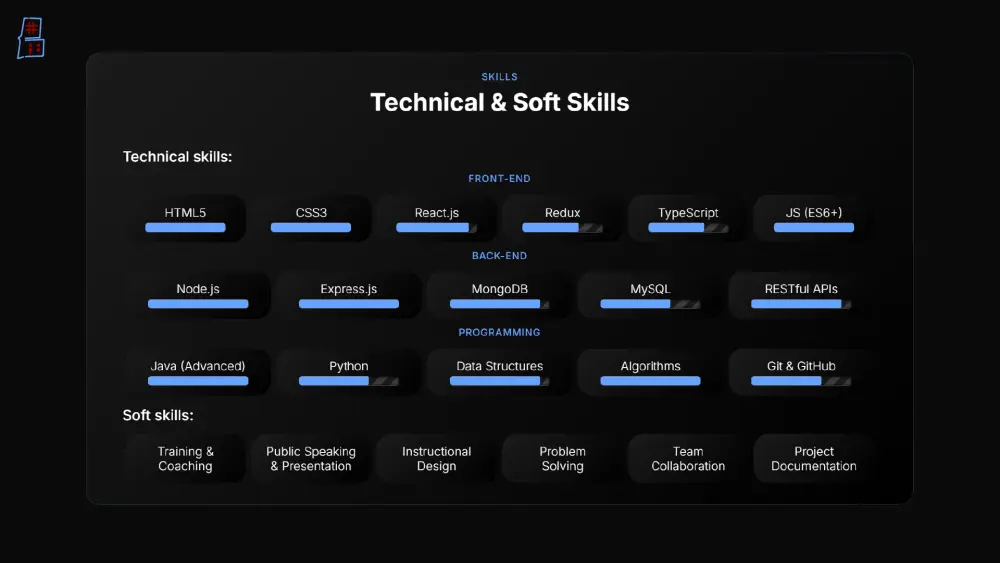Click the Technical skills: heading
Screen dimensions: 1000x563
177,156
